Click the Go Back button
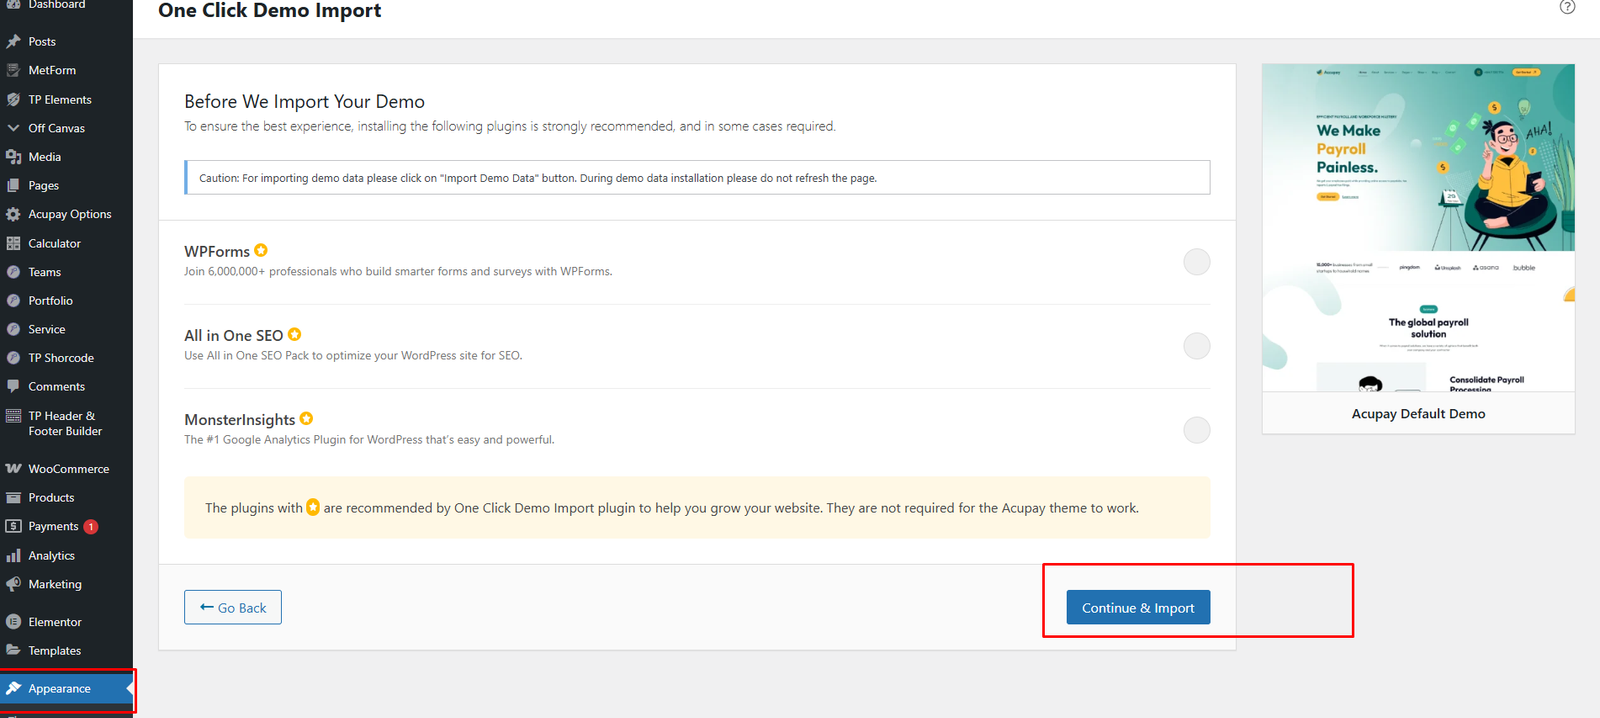The height and width of the screenshot is (718, 1600). (x=233, y=608)
